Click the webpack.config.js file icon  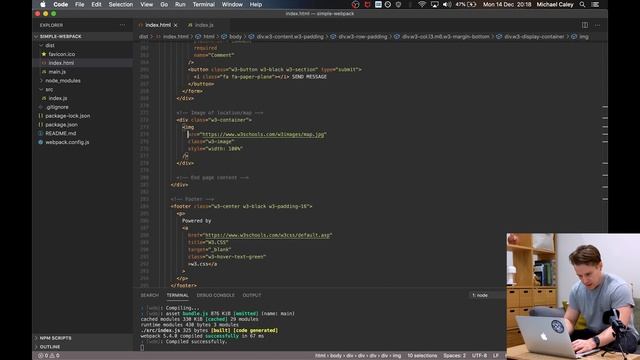(40, 142)
